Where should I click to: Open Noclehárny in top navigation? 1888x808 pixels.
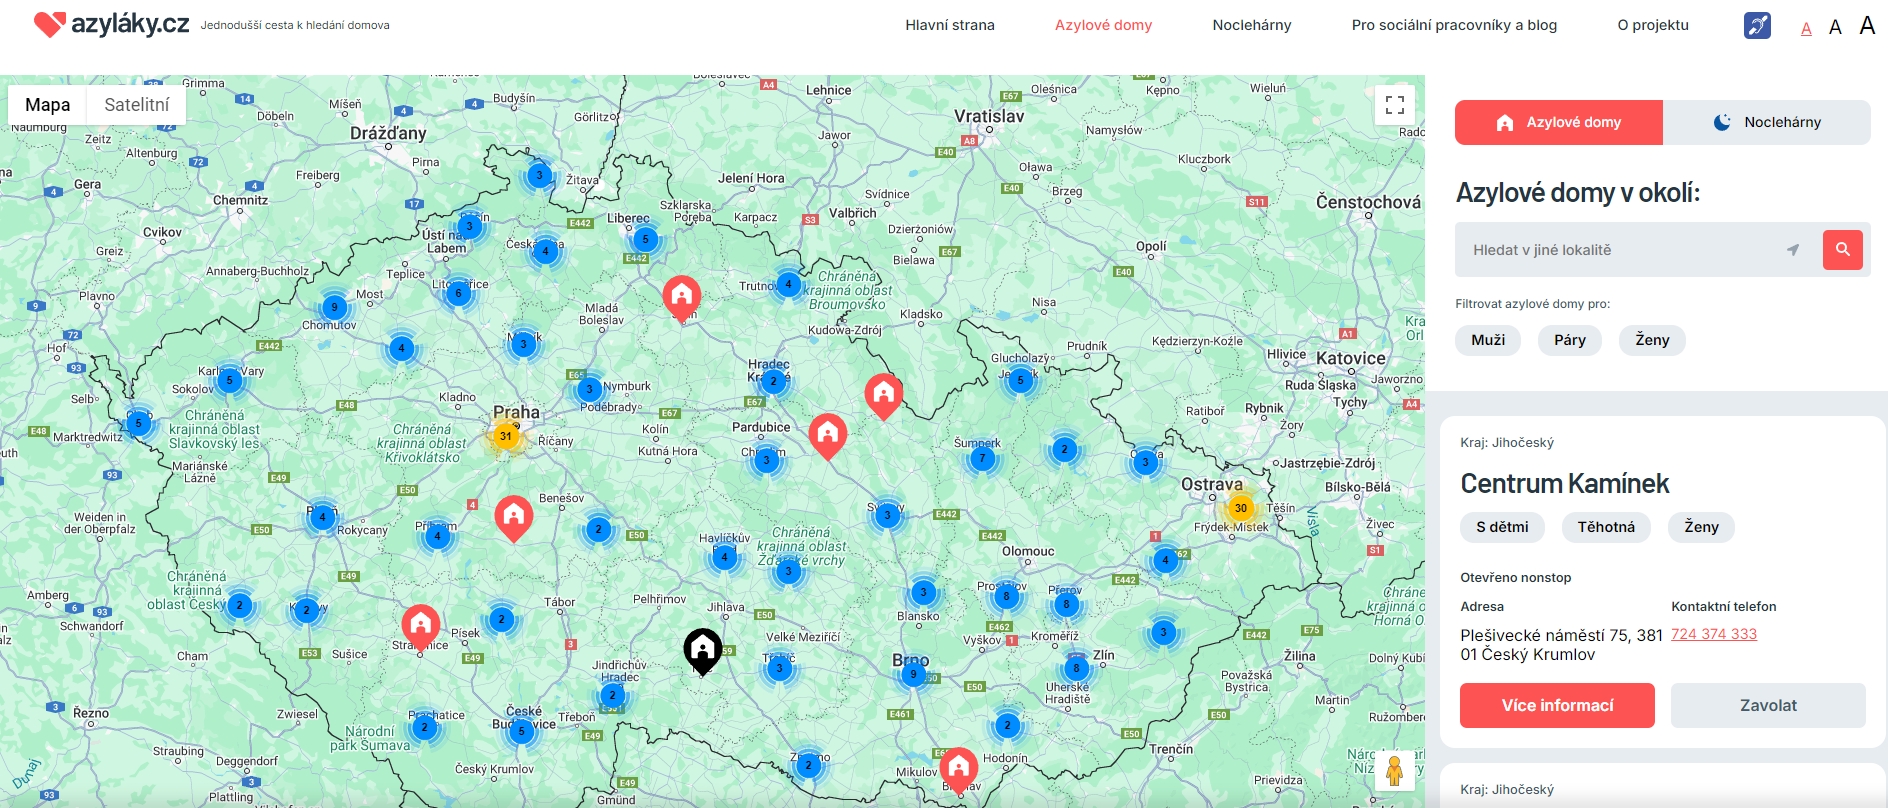(1251, 25)
